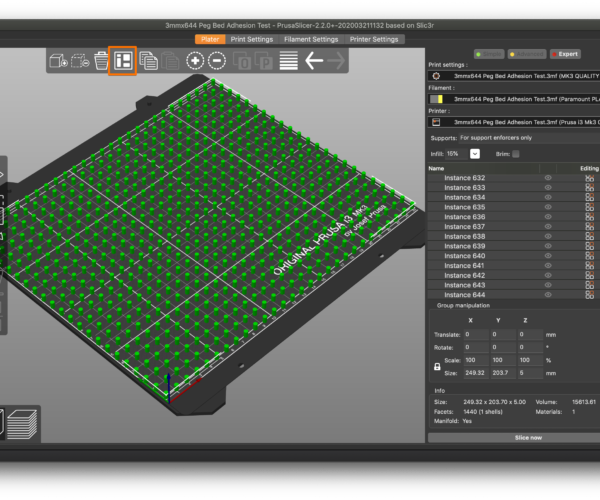Click the Split to parts icon

(x=264, y=61)
